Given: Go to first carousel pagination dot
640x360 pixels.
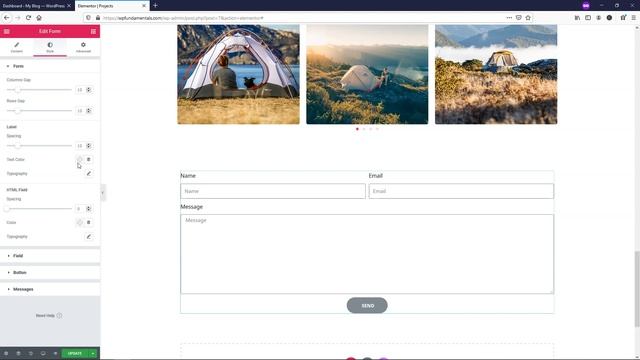Looking at the screenshot, I should [x=357, y=129].
